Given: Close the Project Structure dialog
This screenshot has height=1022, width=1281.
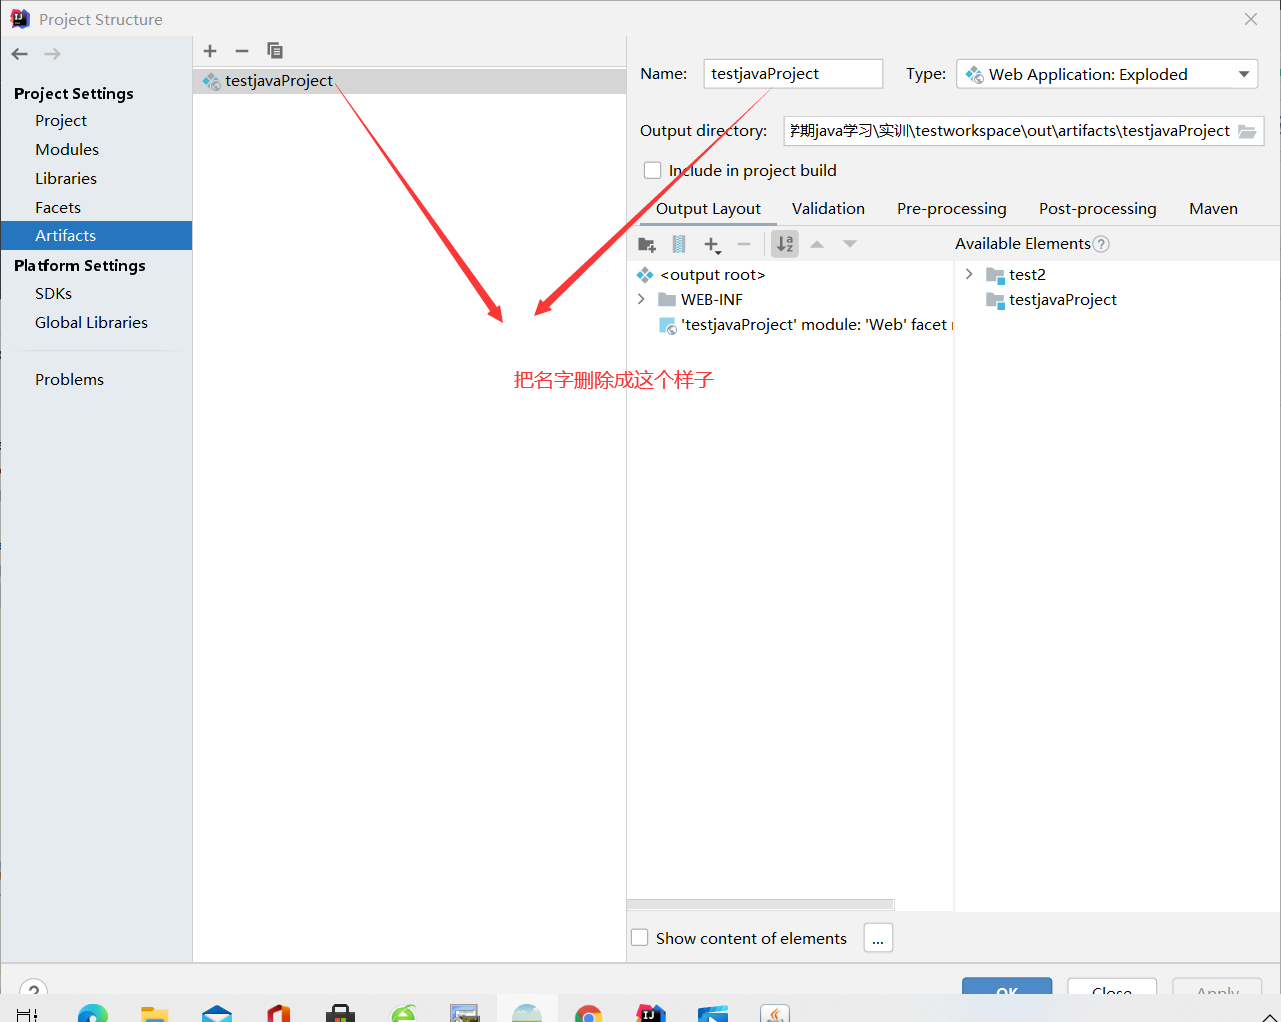Looking at the screenshot, I should tap(1251, 19).
